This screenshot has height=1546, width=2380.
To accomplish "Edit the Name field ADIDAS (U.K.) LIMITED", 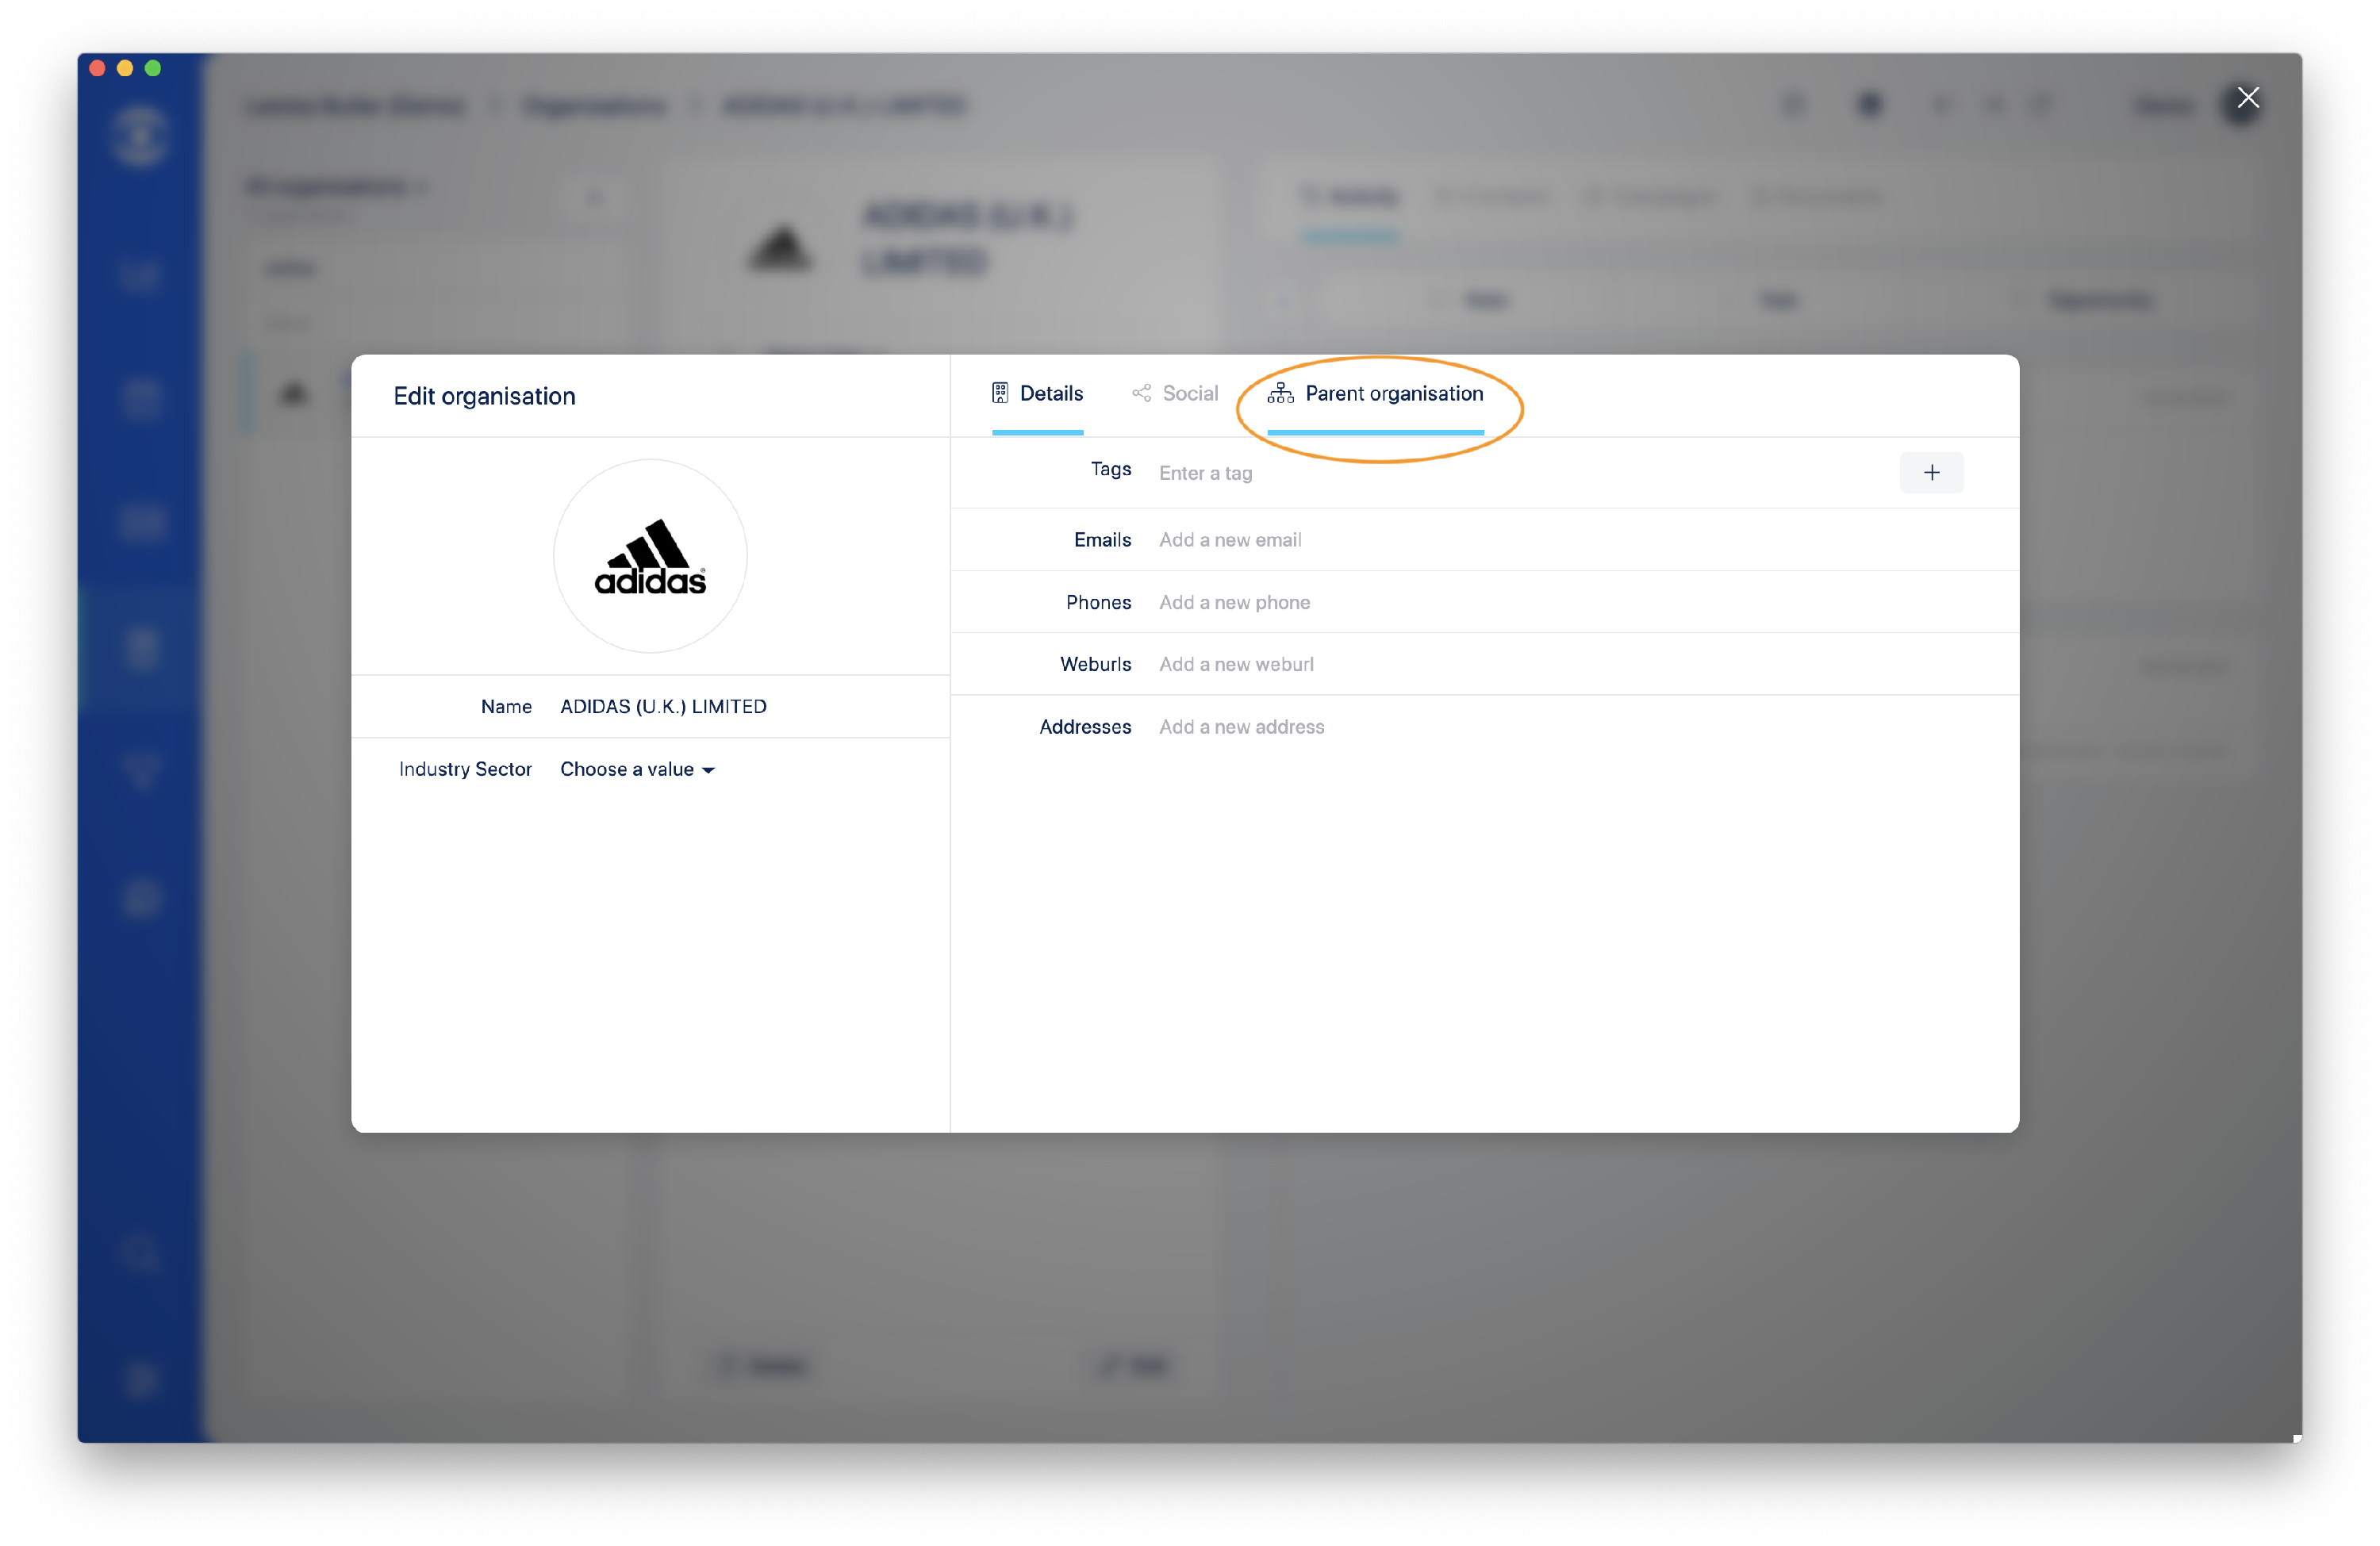I will click(x=663, y=706).
